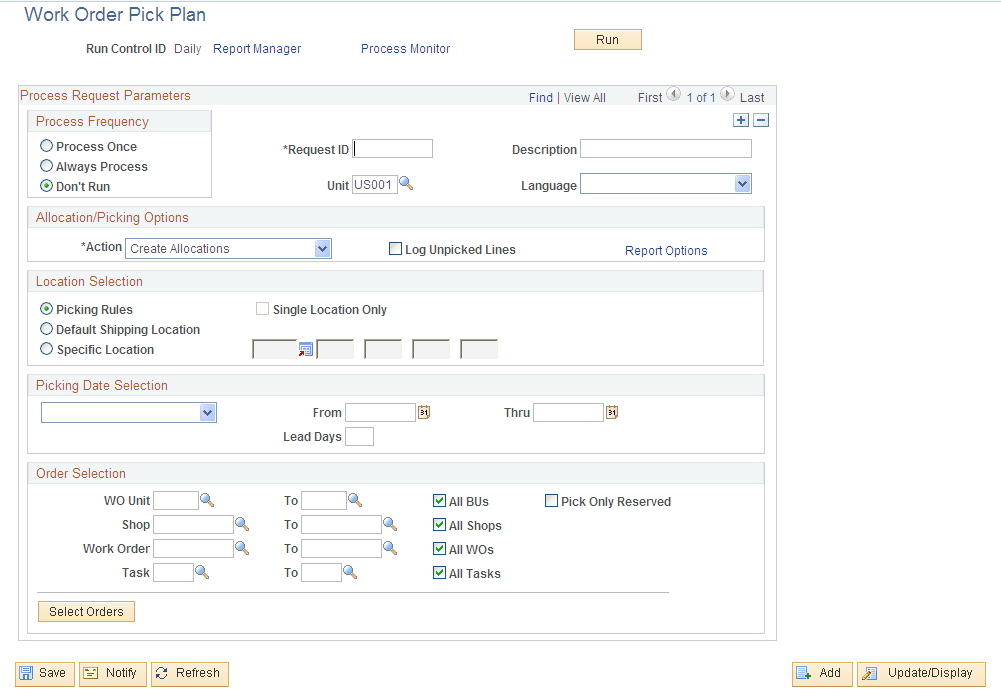Open the Language dropdown

click(742, 184)
